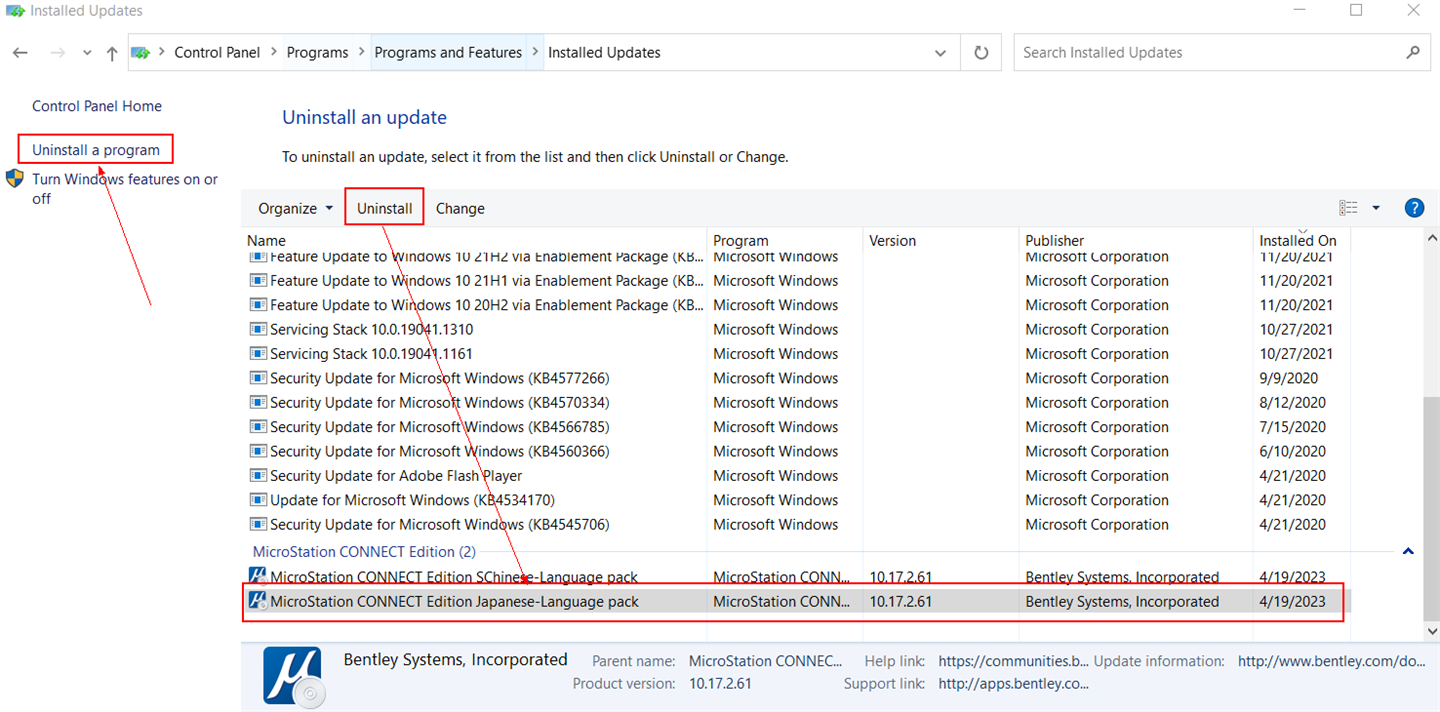
Task: Click the icon of update KB4534170
Action: coord(258,500)
